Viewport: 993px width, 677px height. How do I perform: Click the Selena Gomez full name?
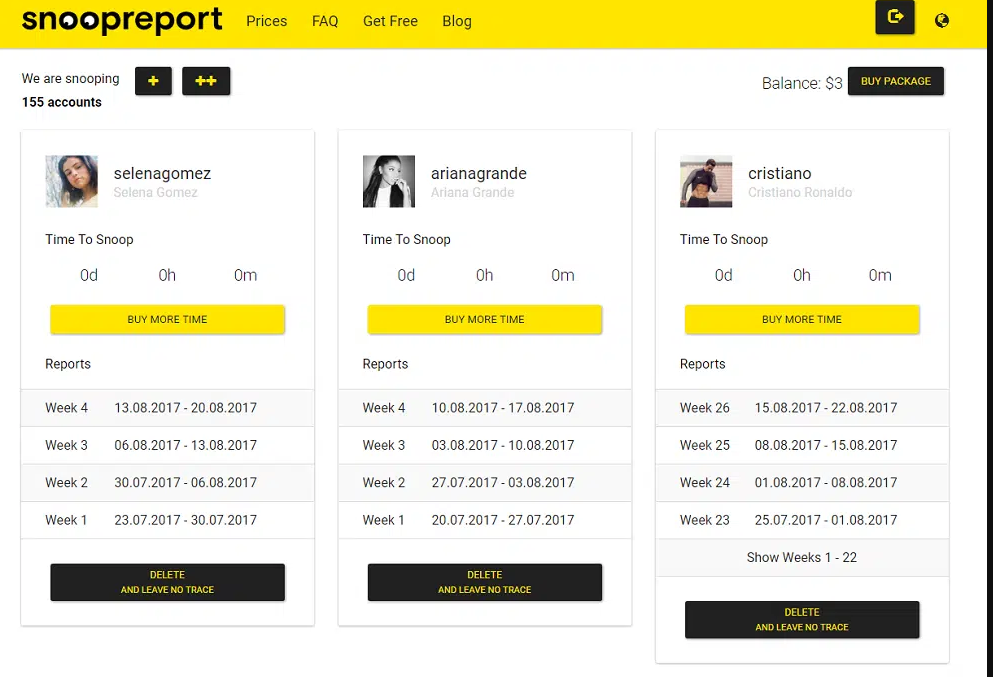point(155,193)
